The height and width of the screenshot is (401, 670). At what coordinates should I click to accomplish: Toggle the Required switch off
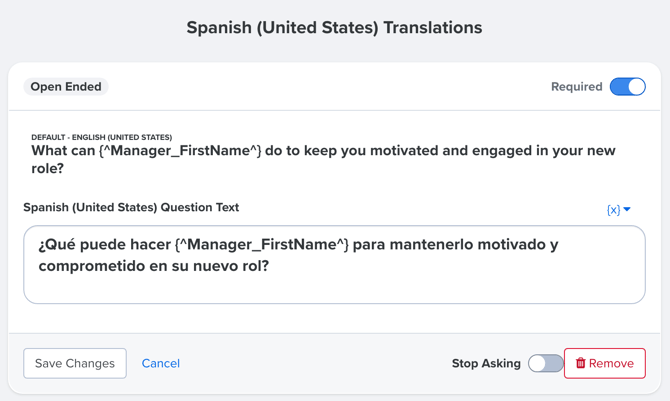click(627, 86)
